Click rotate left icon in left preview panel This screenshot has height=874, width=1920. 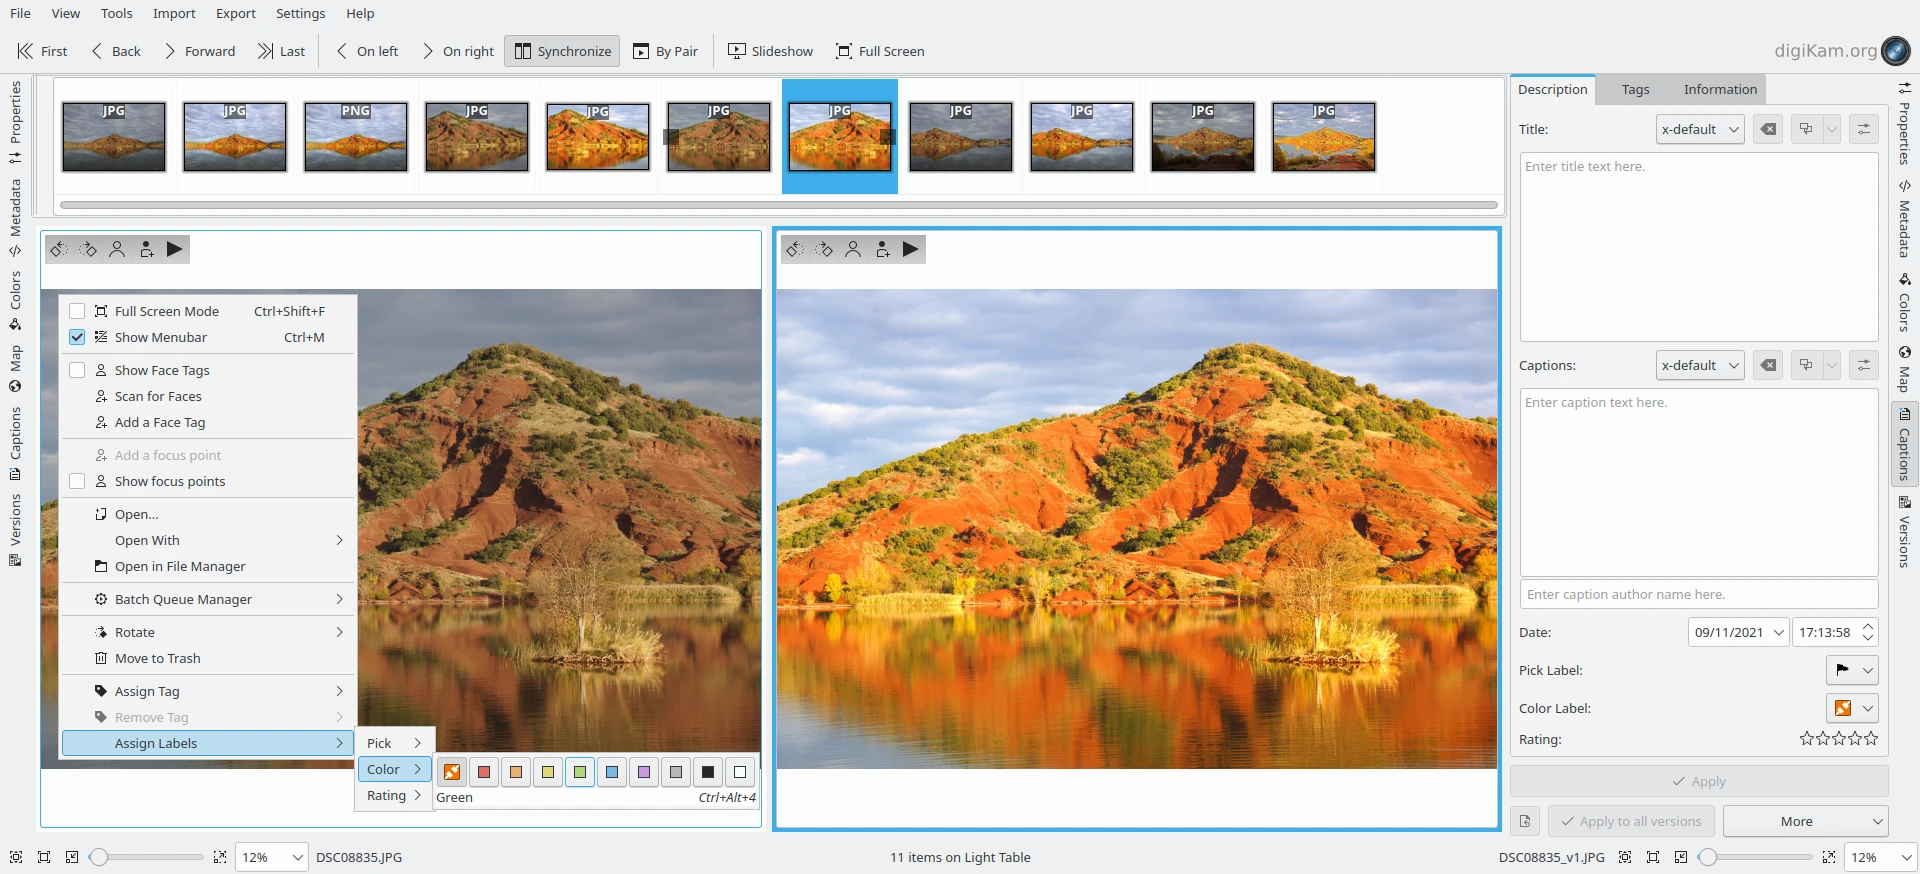click(59, 249)
